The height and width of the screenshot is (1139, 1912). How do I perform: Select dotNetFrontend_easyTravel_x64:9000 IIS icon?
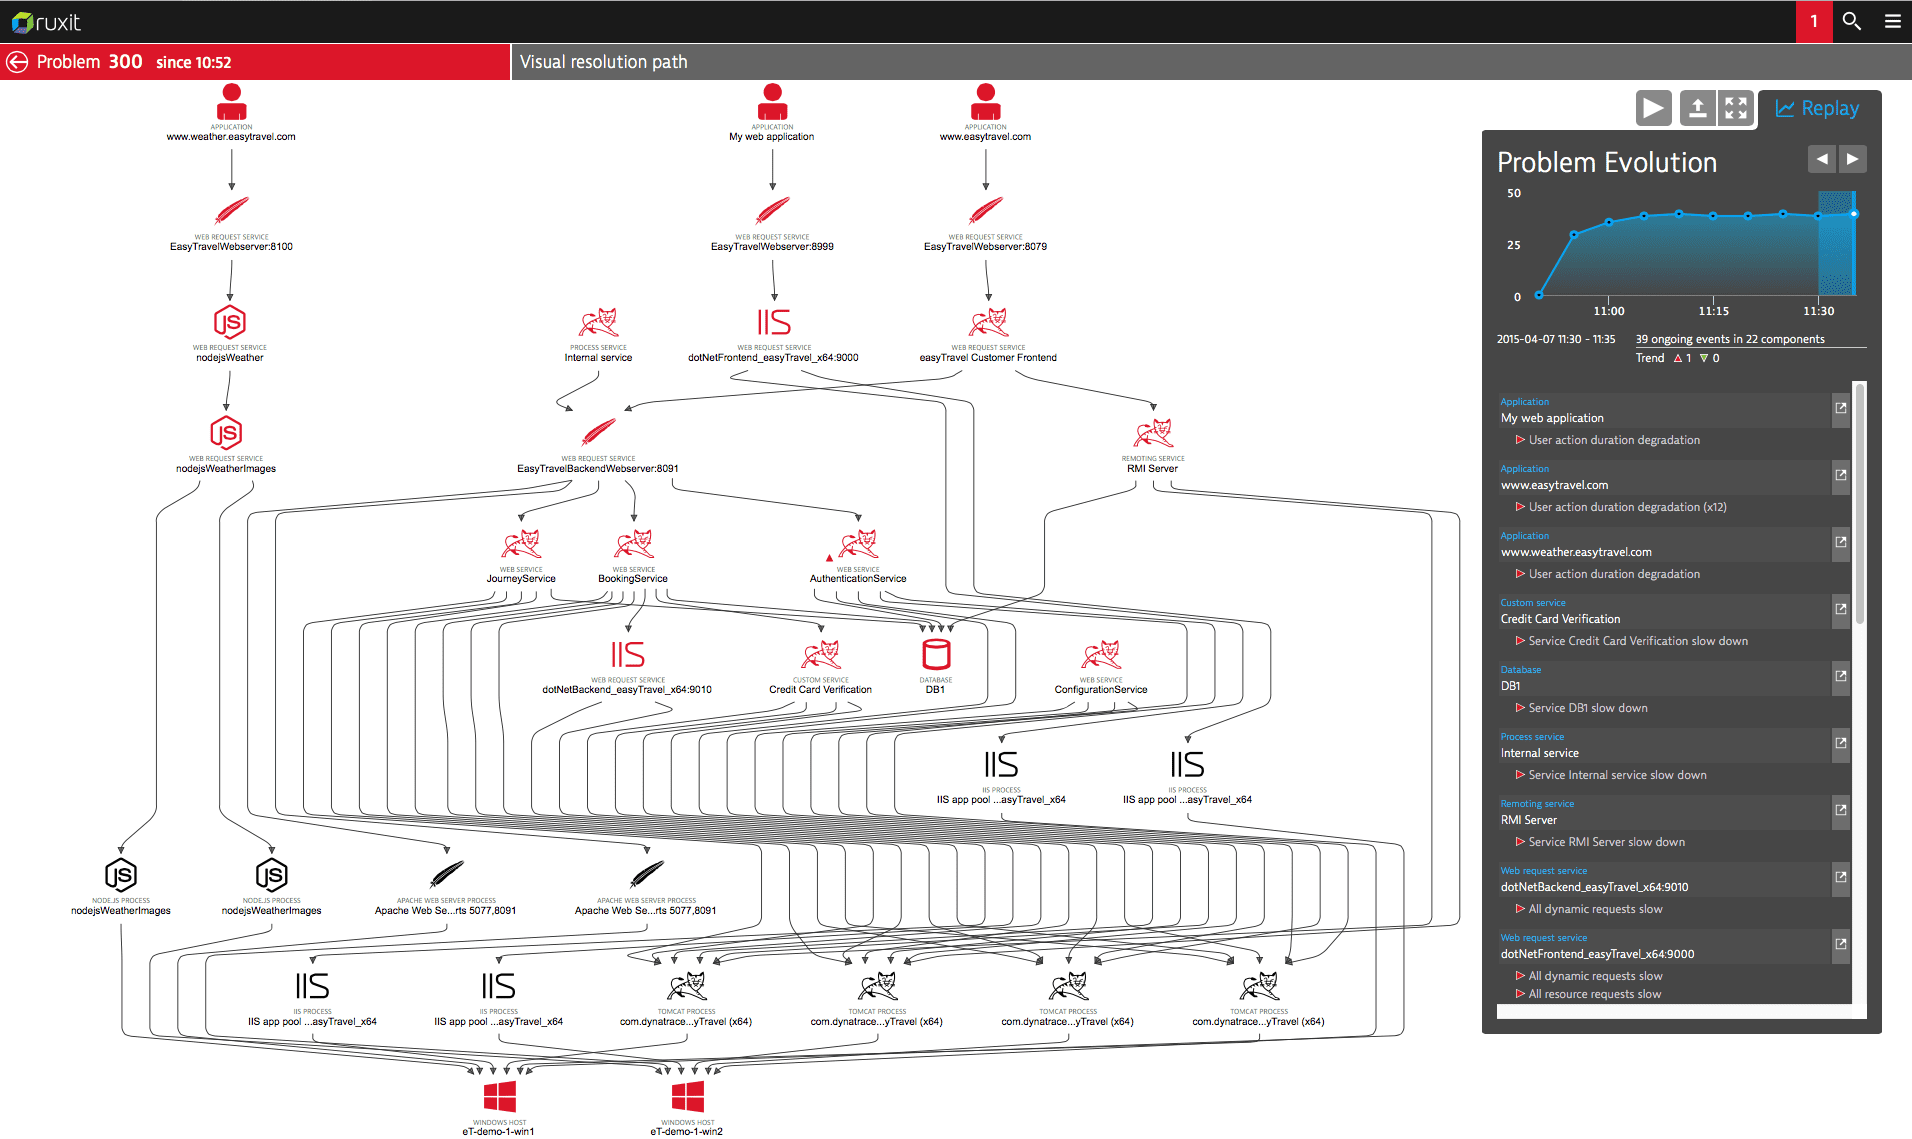774,322
